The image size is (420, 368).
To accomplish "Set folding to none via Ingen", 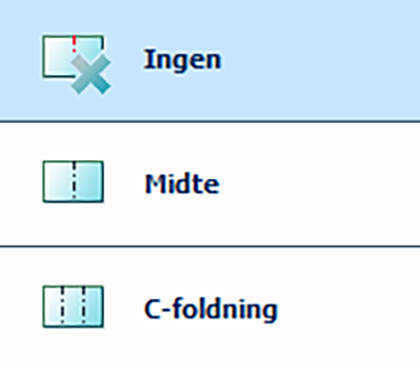I will 210,60.
